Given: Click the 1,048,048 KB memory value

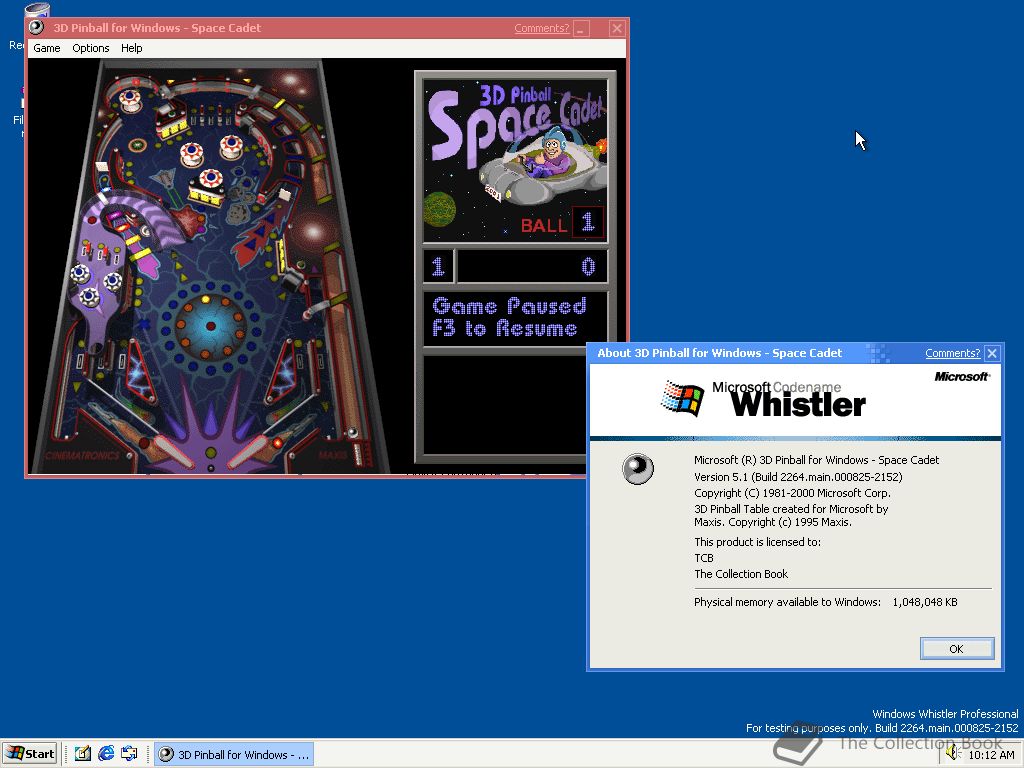Looking at the screenshot, I should click(925, 602).
